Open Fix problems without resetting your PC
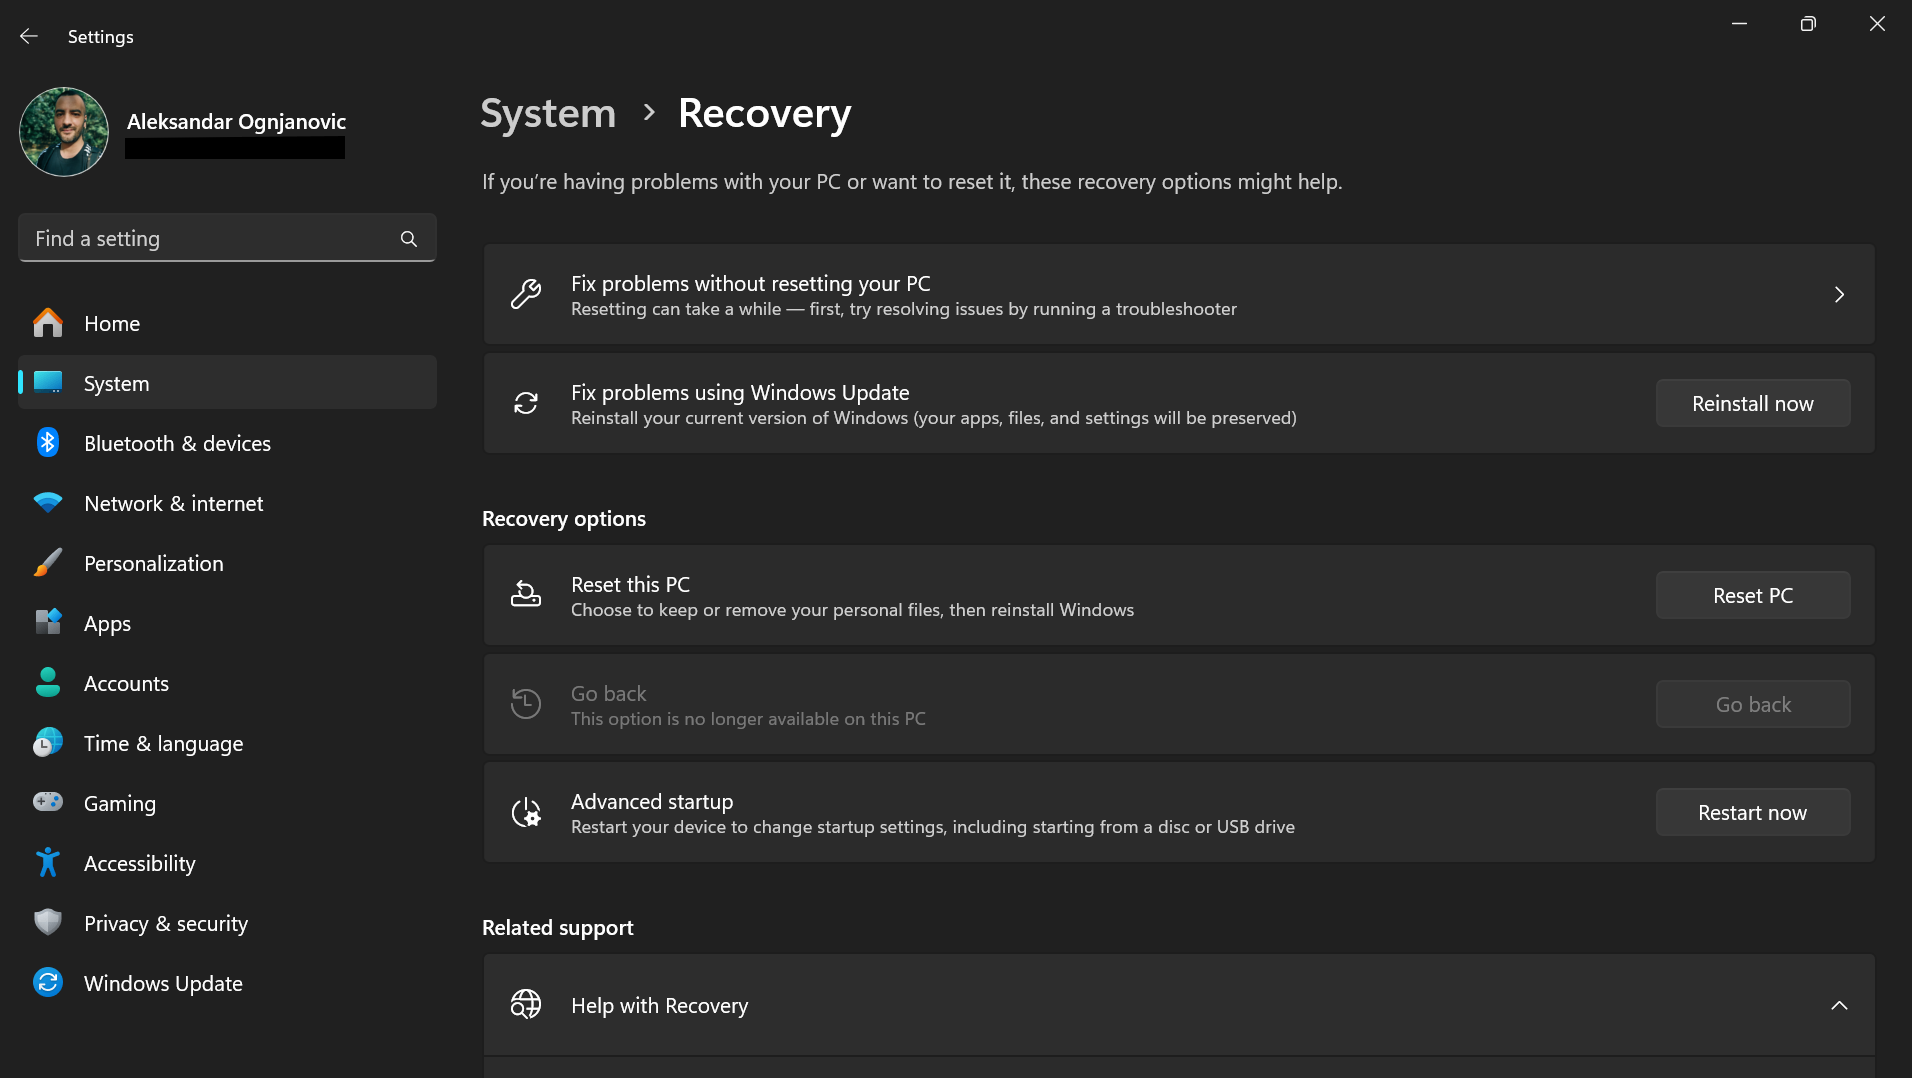1912x1078 pixels. (1179, 295)
